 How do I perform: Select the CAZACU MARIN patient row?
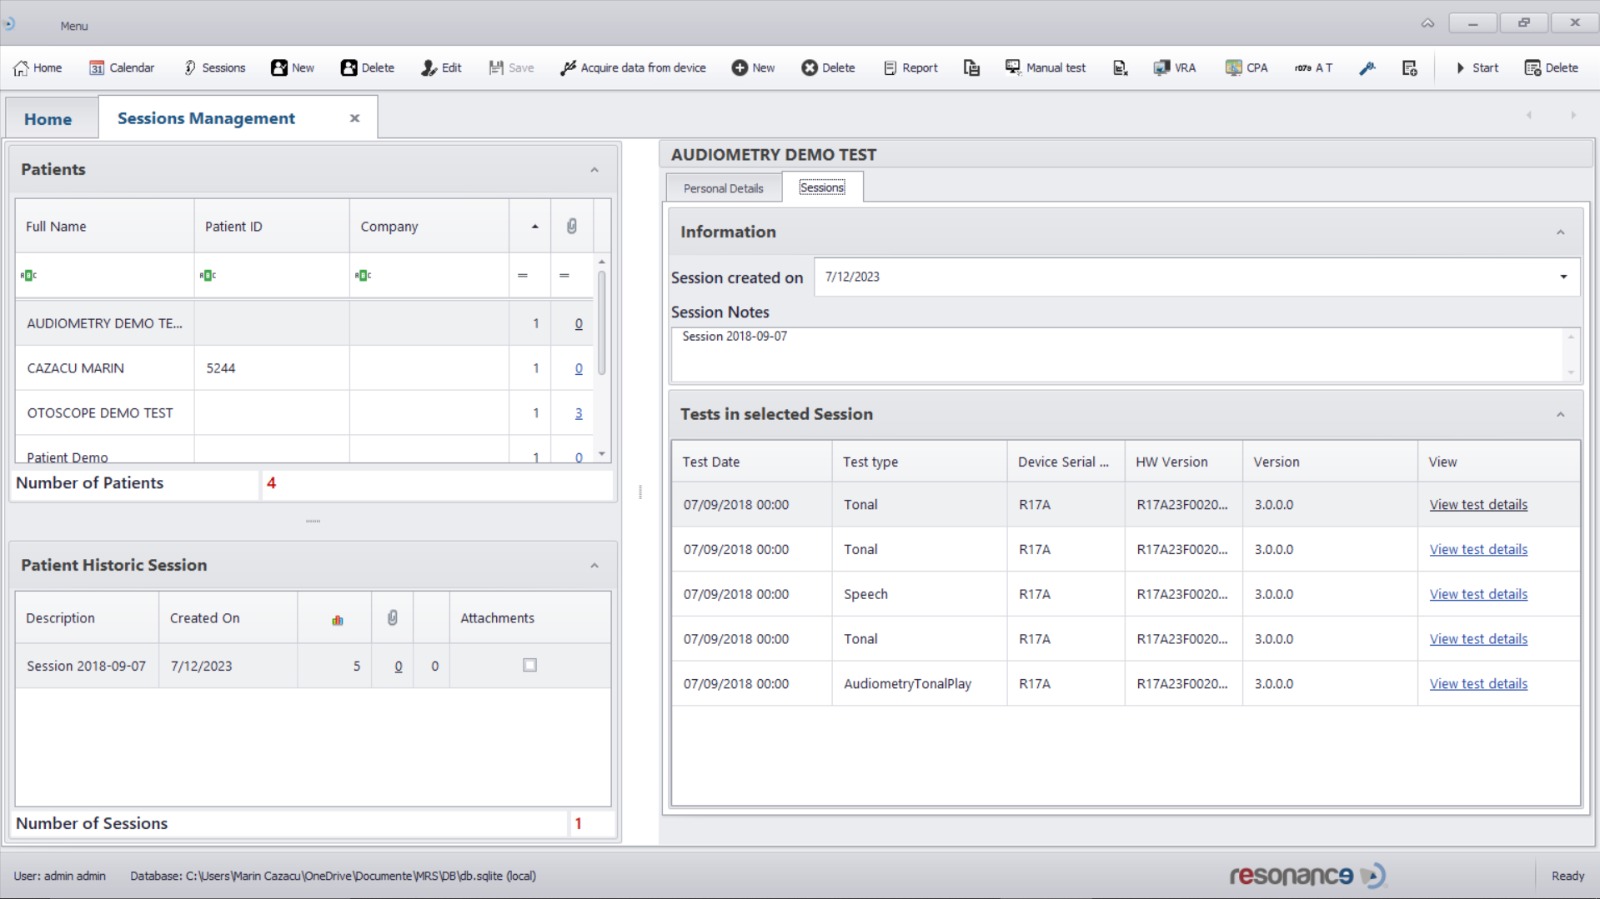click(x=304, y=368)
